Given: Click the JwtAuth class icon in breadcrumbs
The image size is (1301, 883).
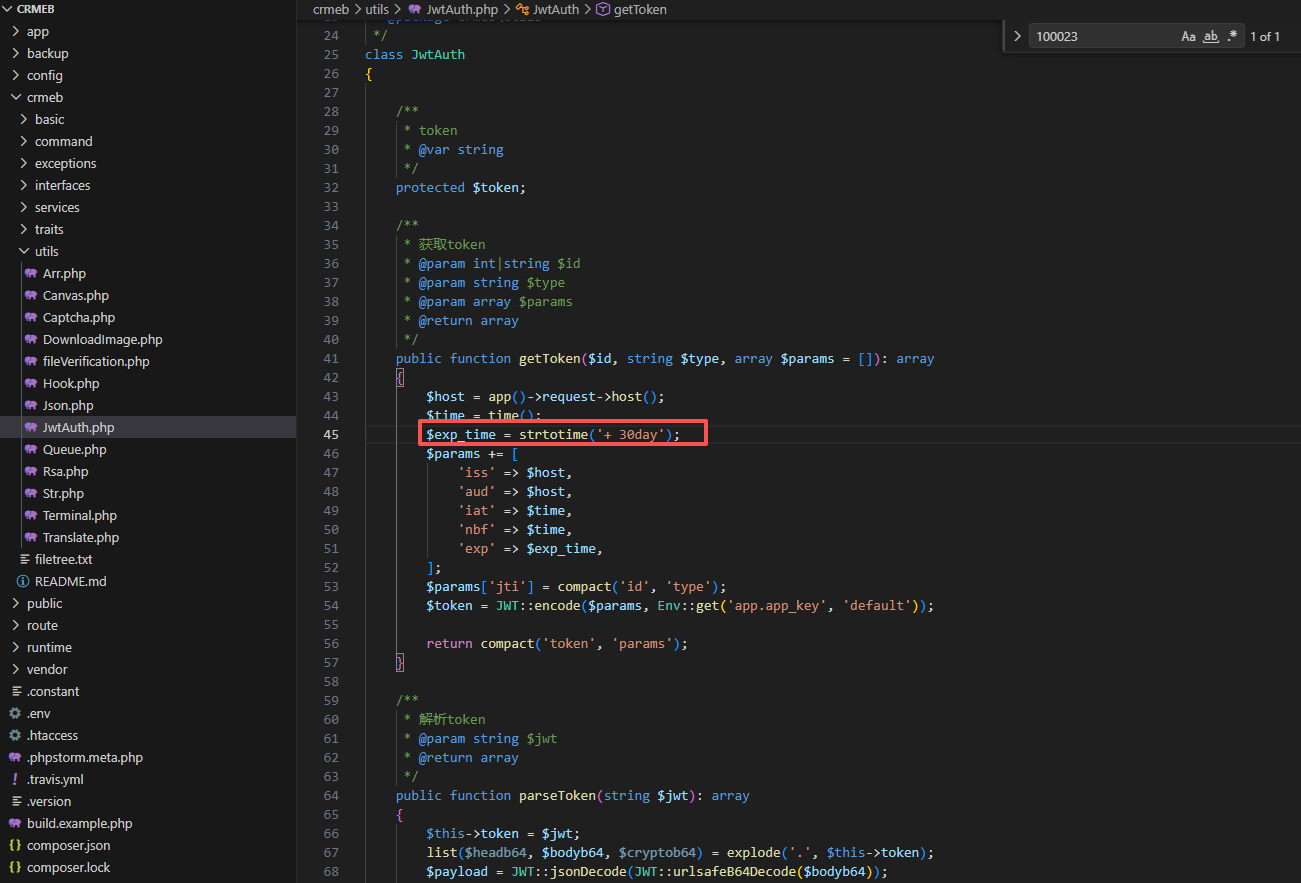Looking at the screenshot, I should click(x=522, y=9).
